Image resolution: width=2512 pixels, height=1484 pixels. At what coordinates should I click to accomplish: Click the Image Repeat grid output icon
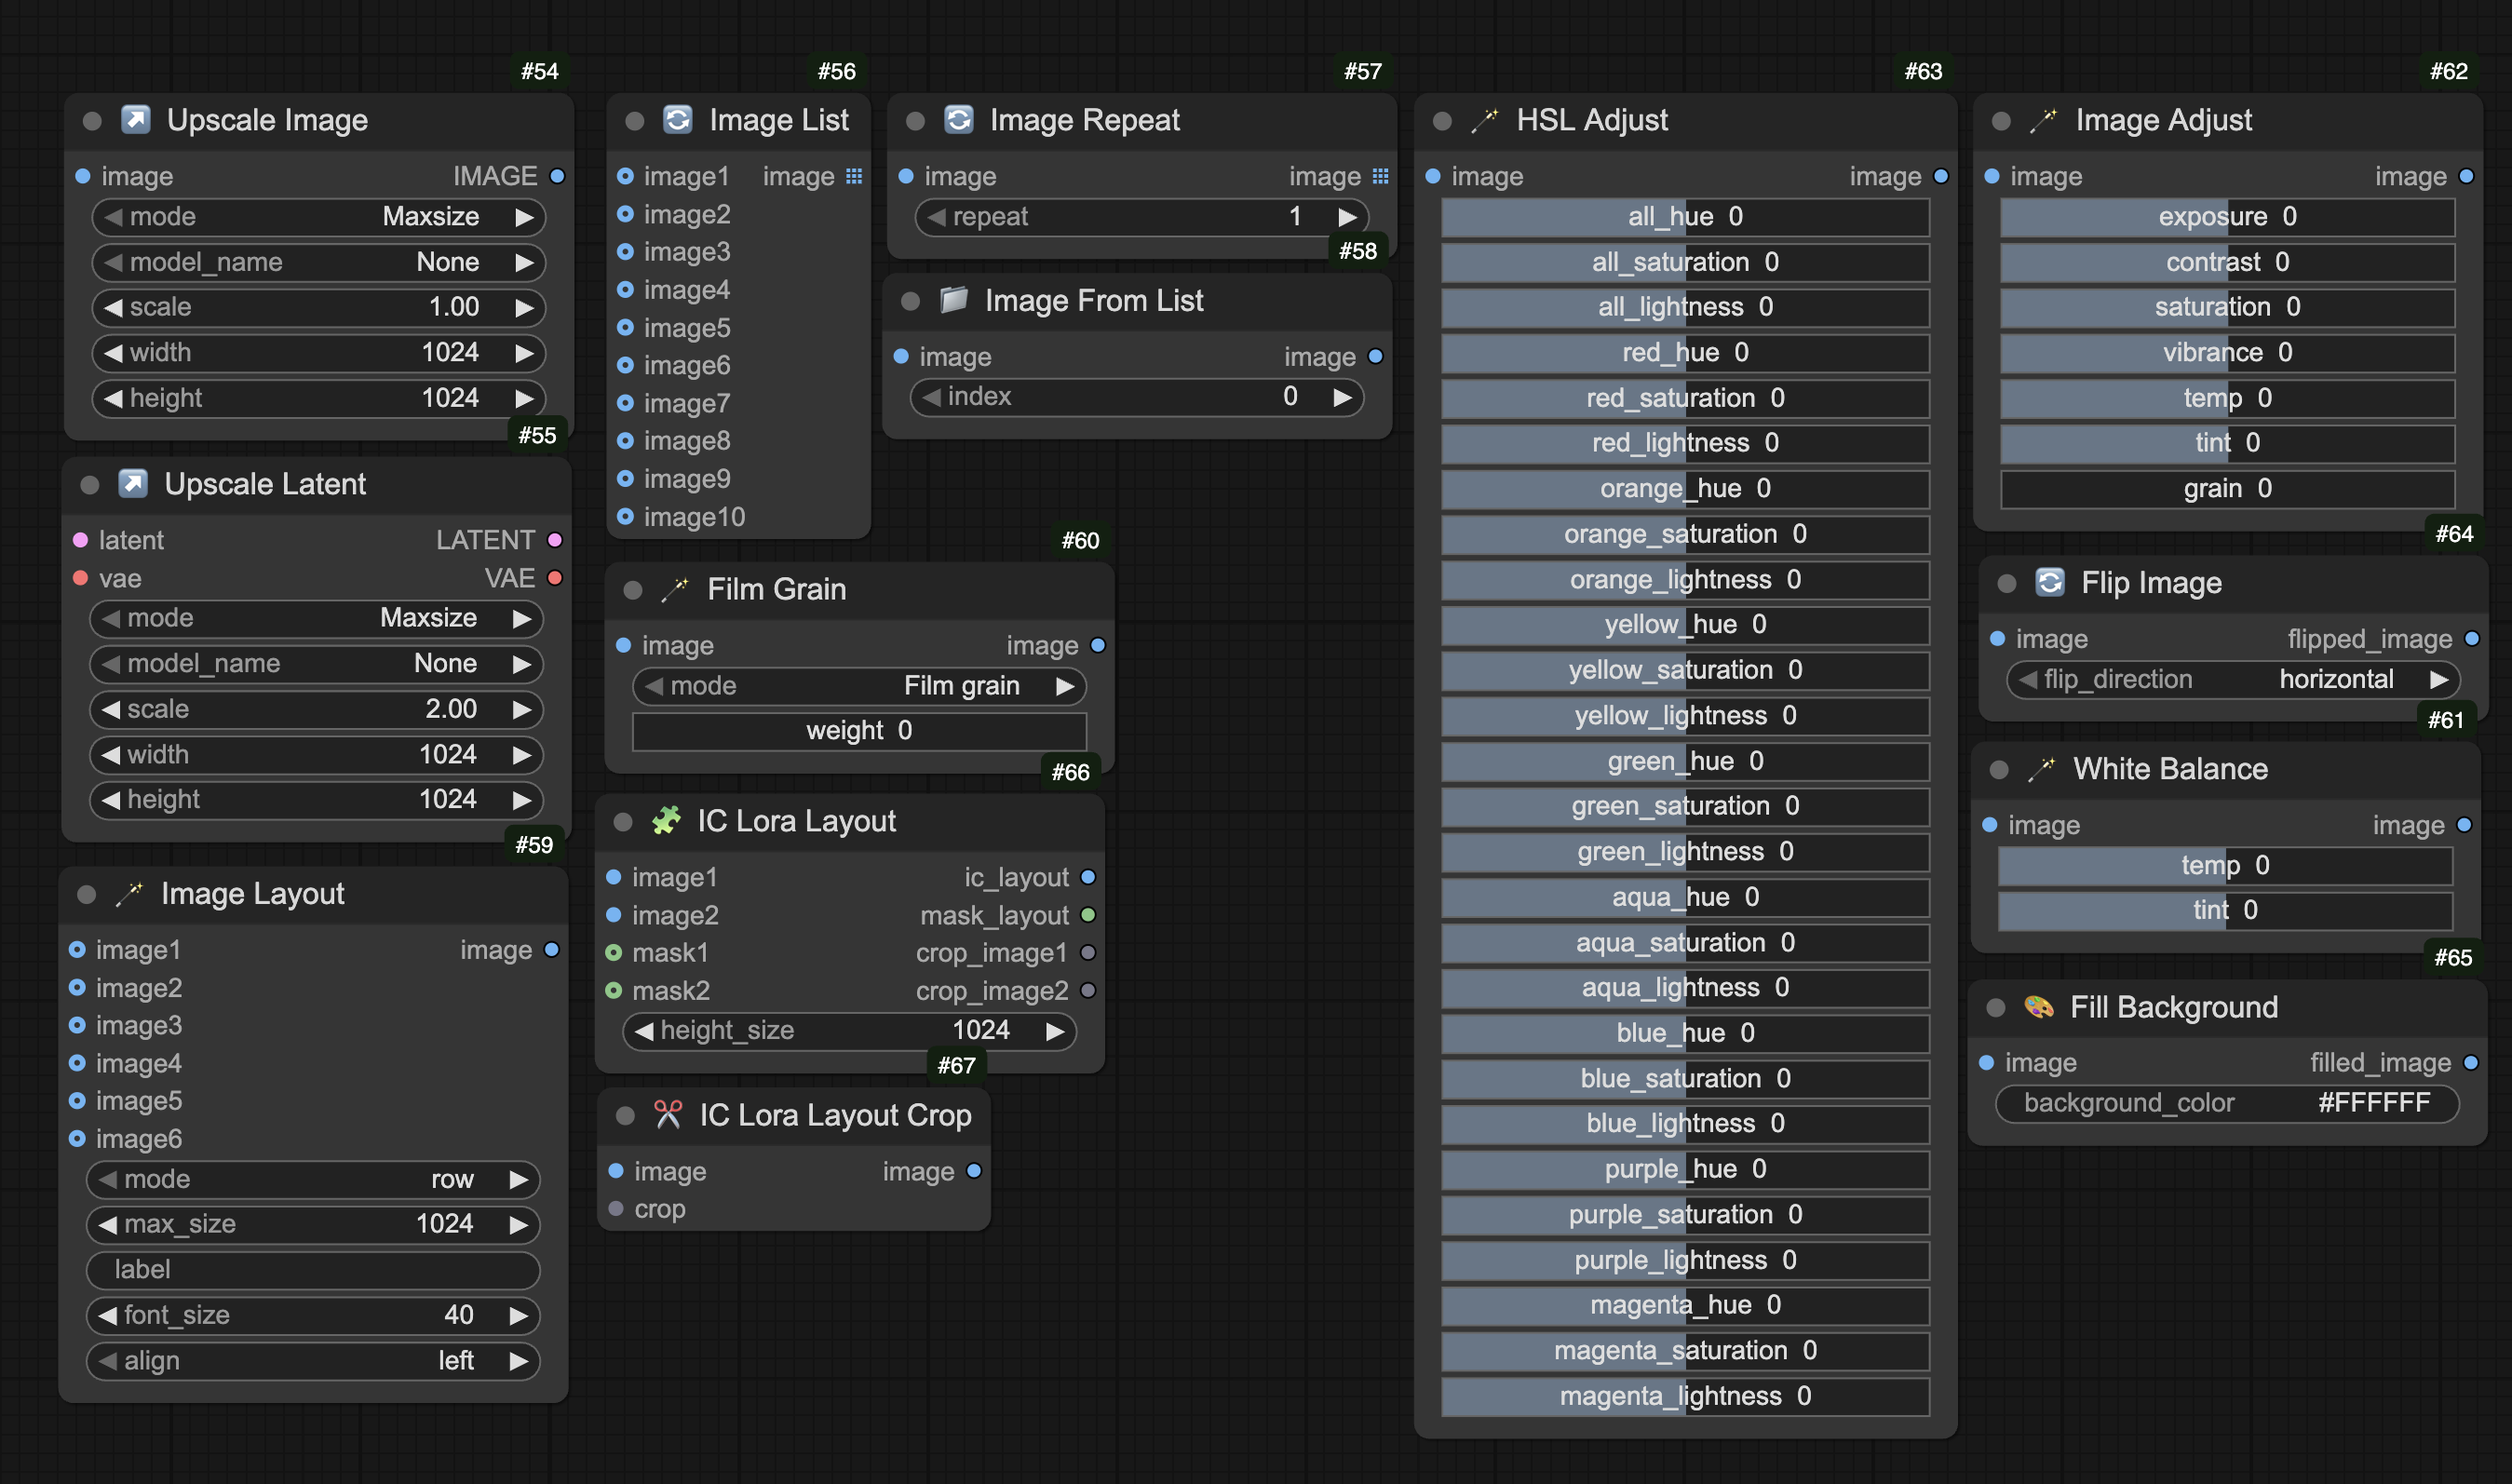point(1380,176)
